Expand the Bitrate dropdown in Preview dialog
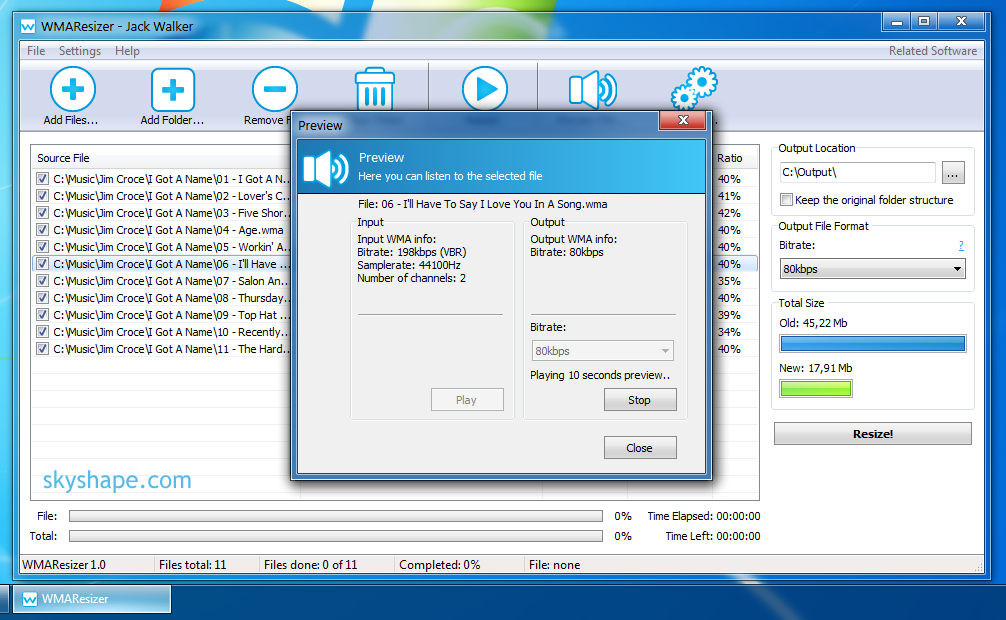 tap(602, 351)
